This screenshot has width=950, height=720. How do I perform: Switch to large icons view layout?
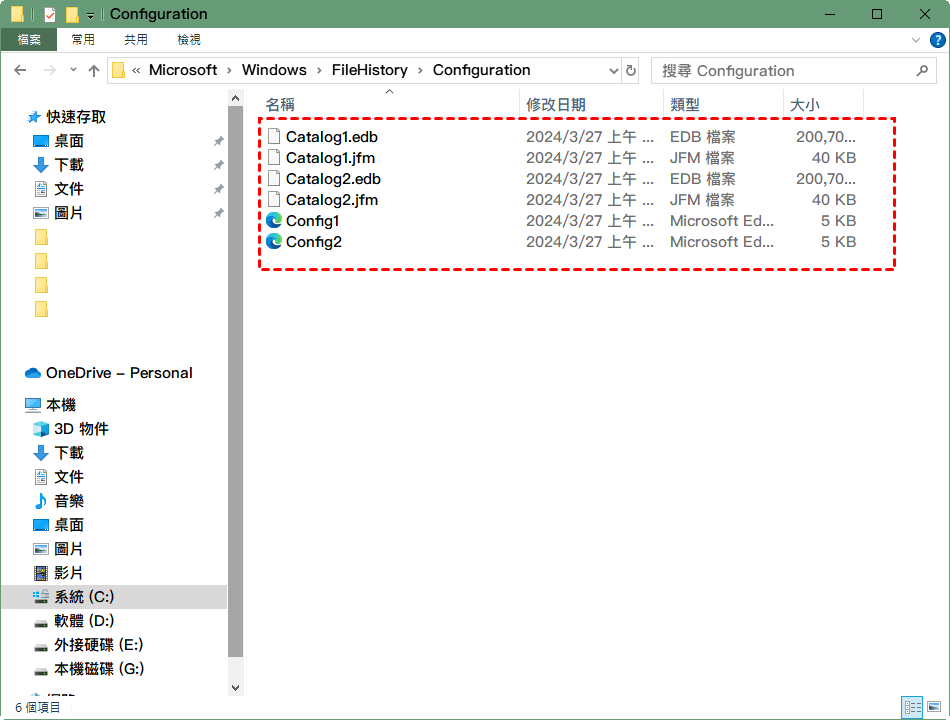(934, 707)
